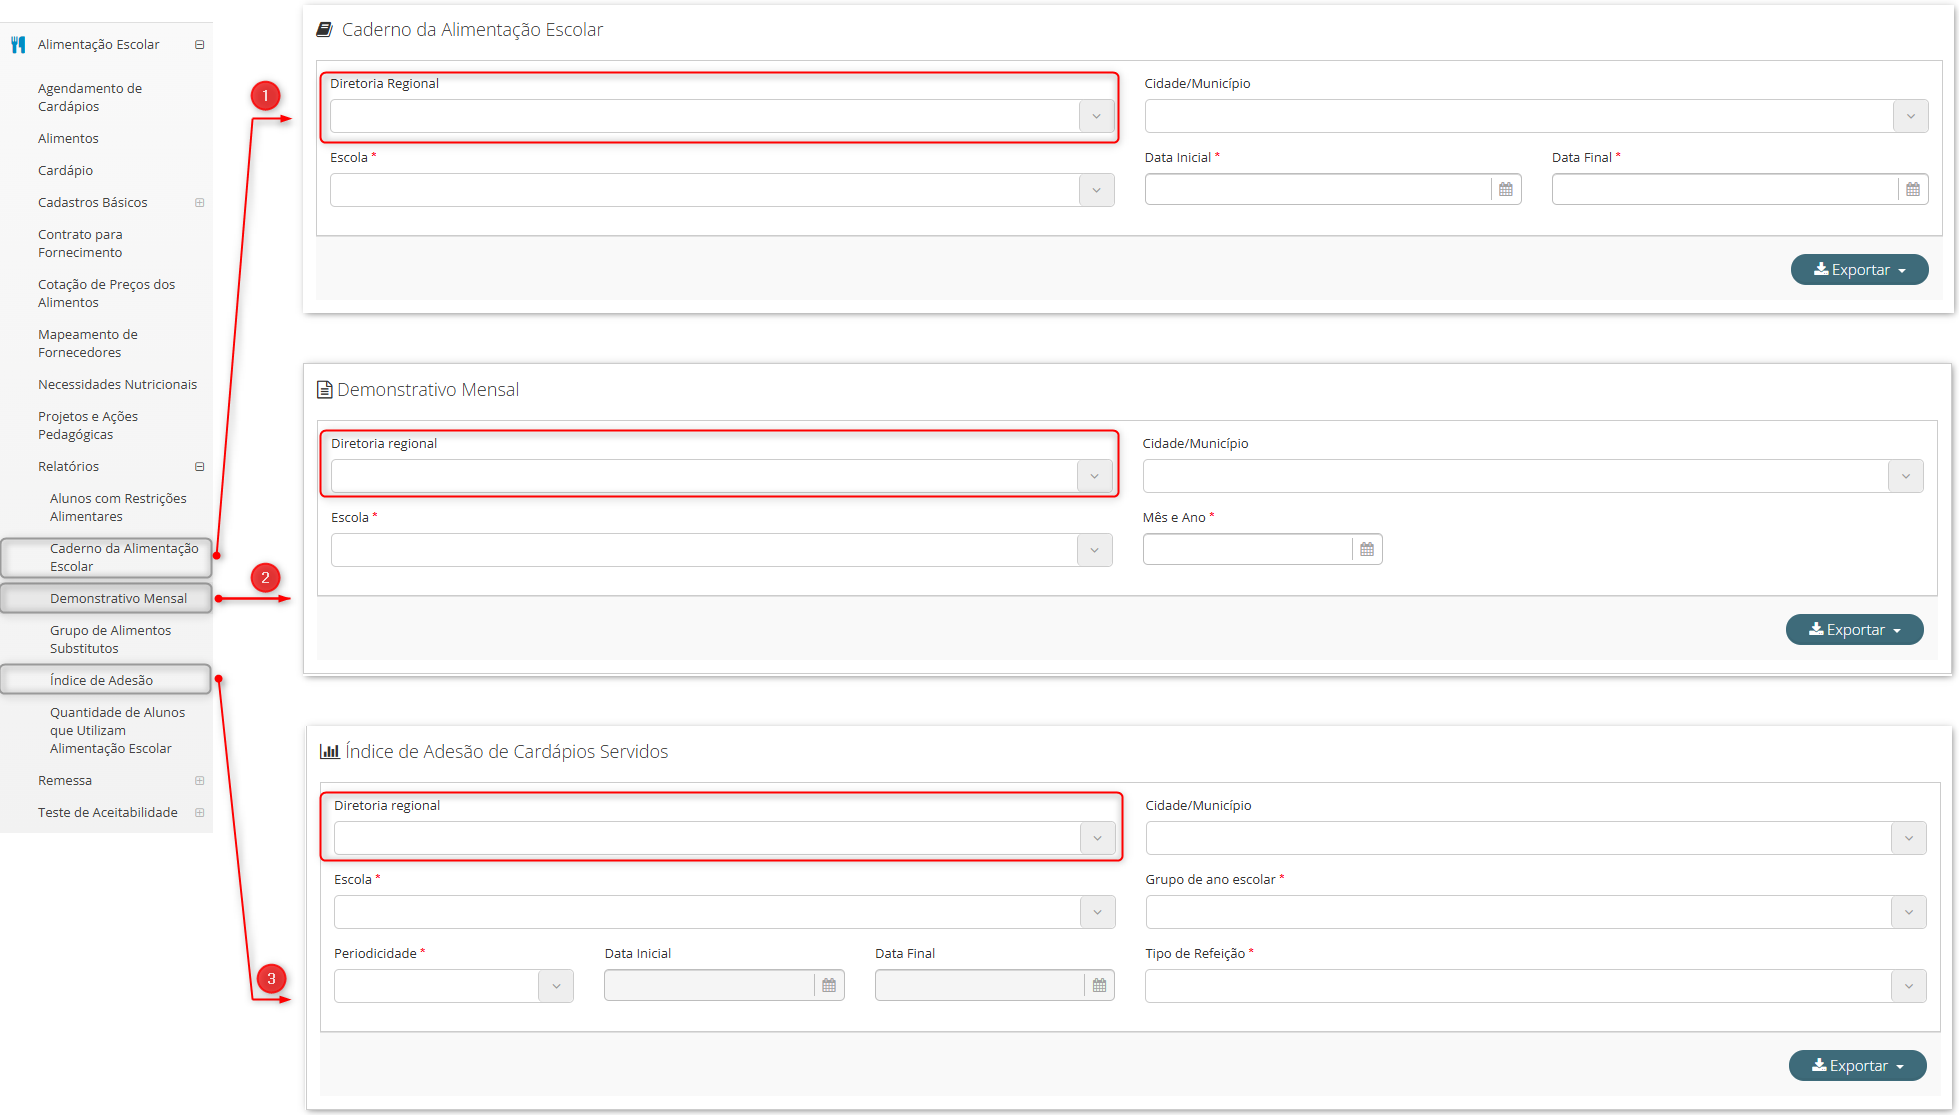Click Exportar in Índice de Adesão panel
Image resolution: width=1959 pixels, height=1115 pixels.
1857,1066
